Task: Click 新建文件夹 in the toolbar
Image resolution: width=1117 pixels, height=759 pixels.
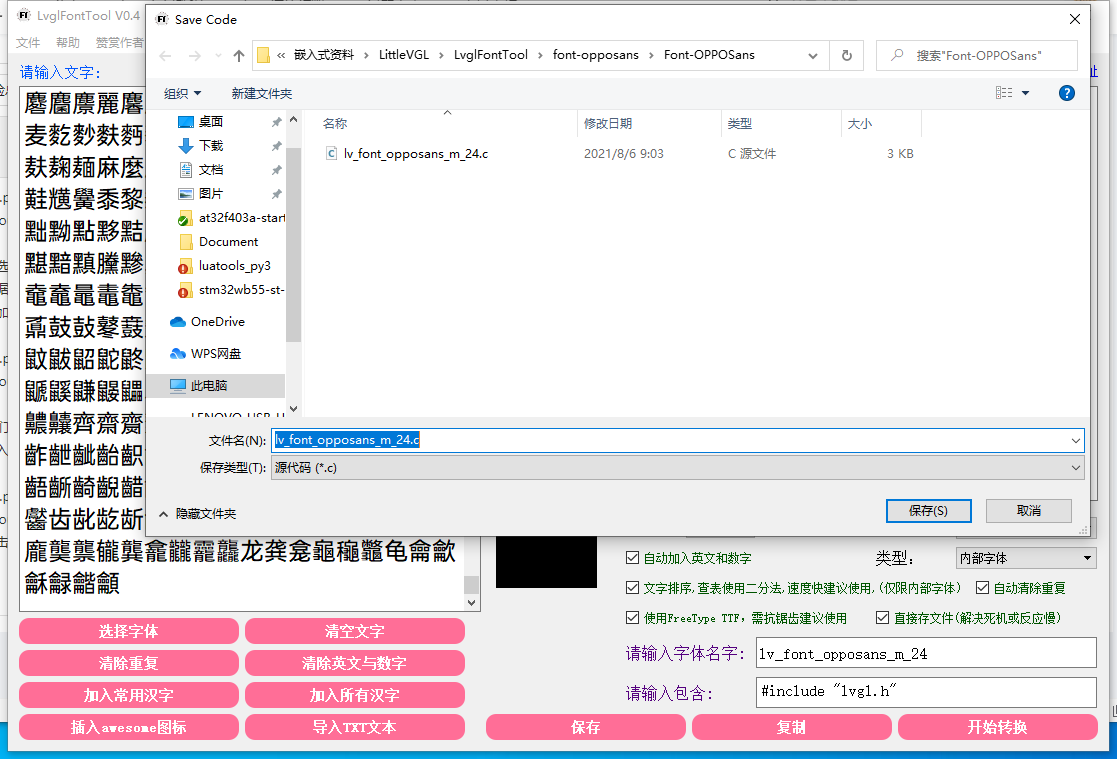Action: click(261, 93)
